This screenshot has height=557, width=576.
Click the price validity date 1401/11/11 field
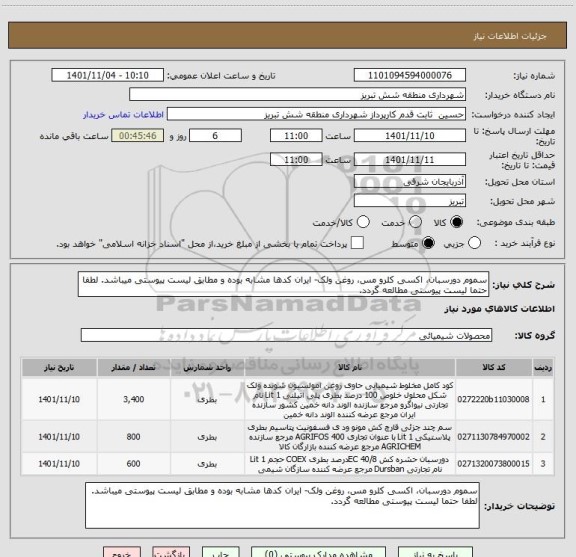point(410,159)
